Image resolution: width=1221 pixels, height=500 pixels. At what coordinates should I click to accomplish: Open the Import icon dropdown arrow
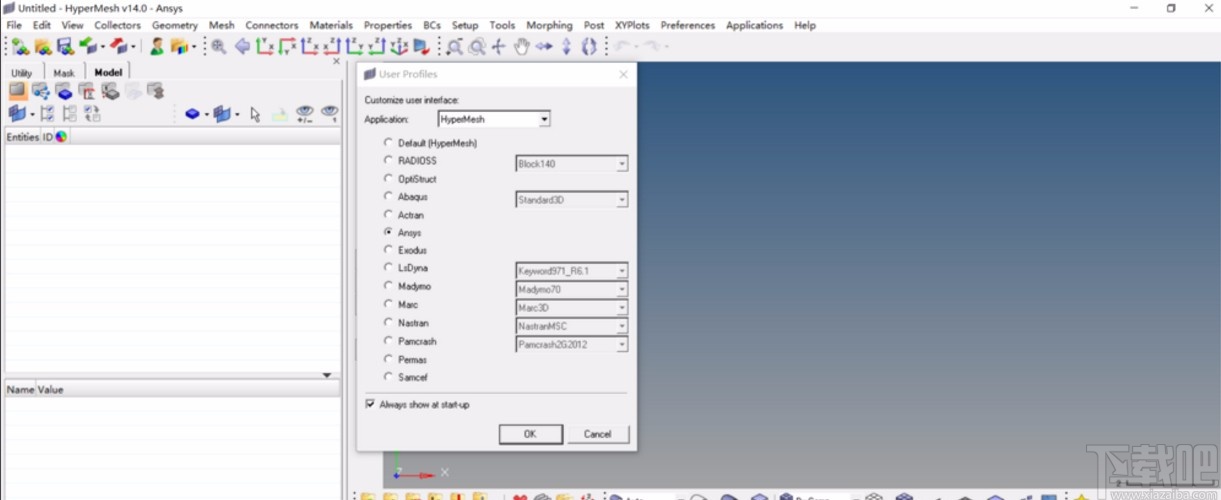[x=102, y=47]
